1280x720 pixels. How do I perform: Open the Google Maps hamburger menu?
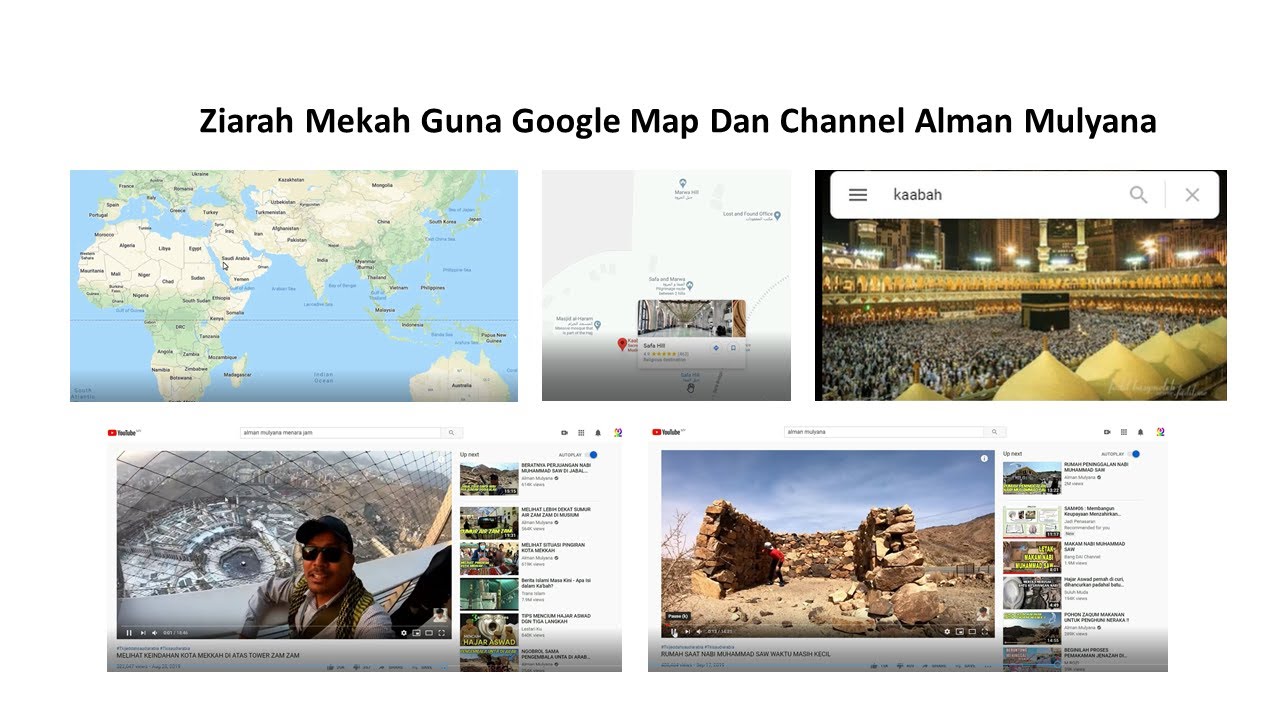(858, 194)
